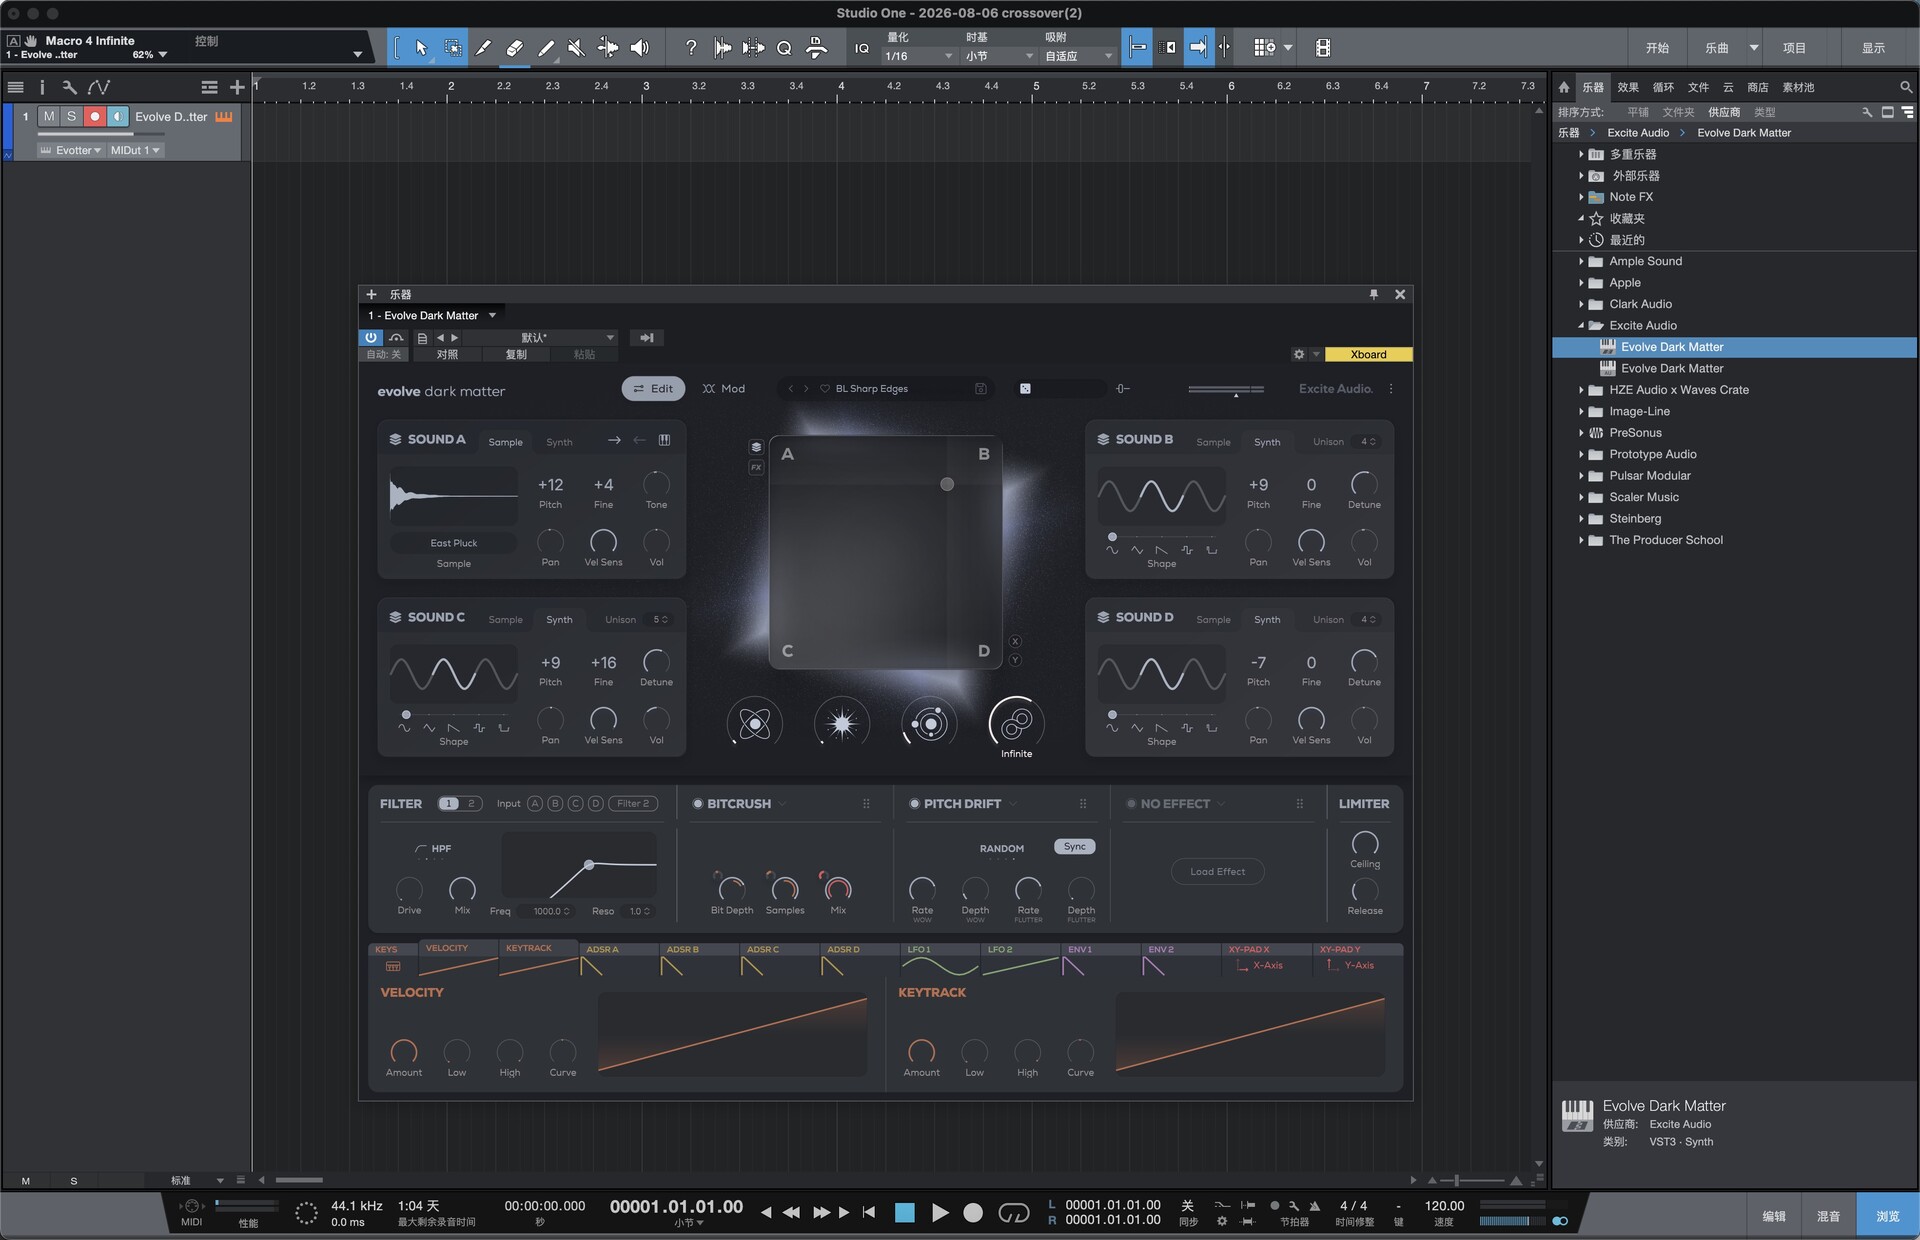The height and width of the screenshot is (1240, 1920).
Task: Select the Mute tool
Action: [577, 47]
